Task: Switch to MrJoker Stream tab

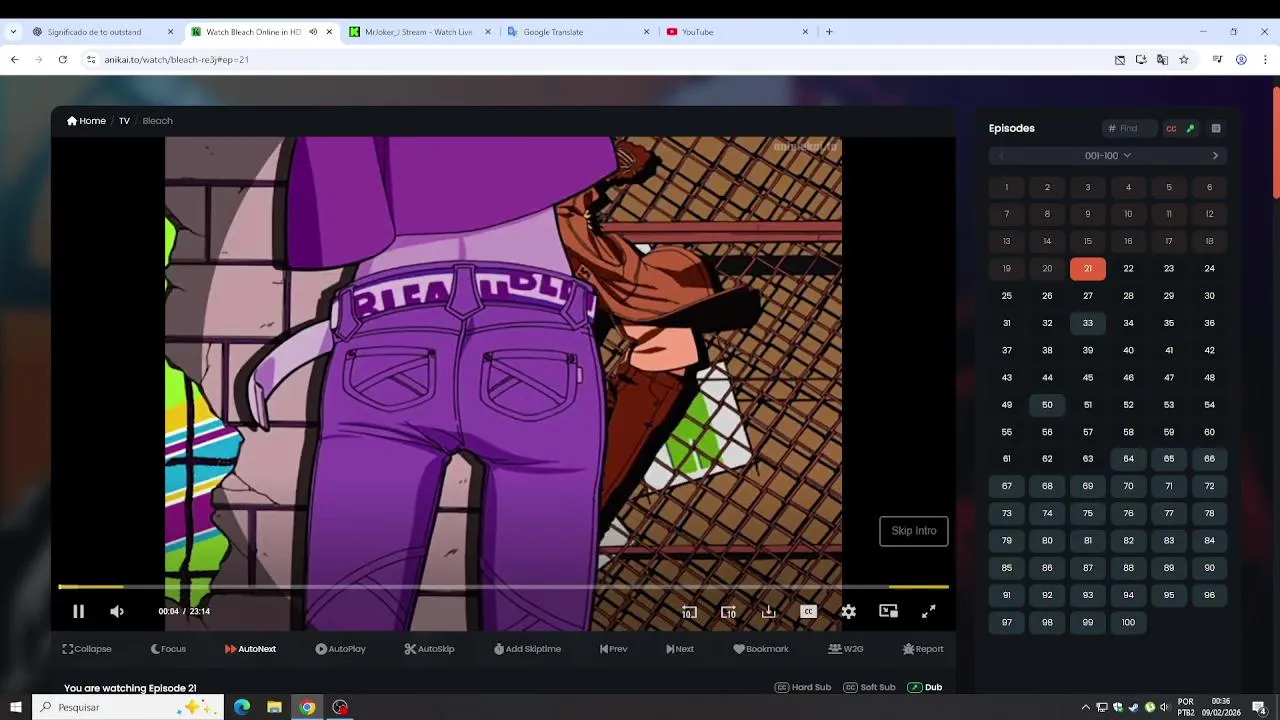Action: (418, 32)
